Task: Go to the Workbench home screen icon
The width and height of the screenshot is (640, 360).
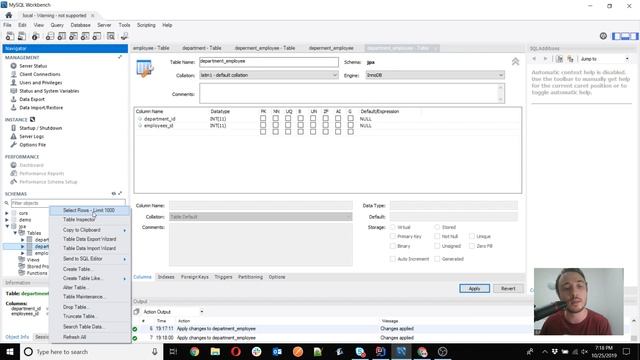Action: [9, 15]
